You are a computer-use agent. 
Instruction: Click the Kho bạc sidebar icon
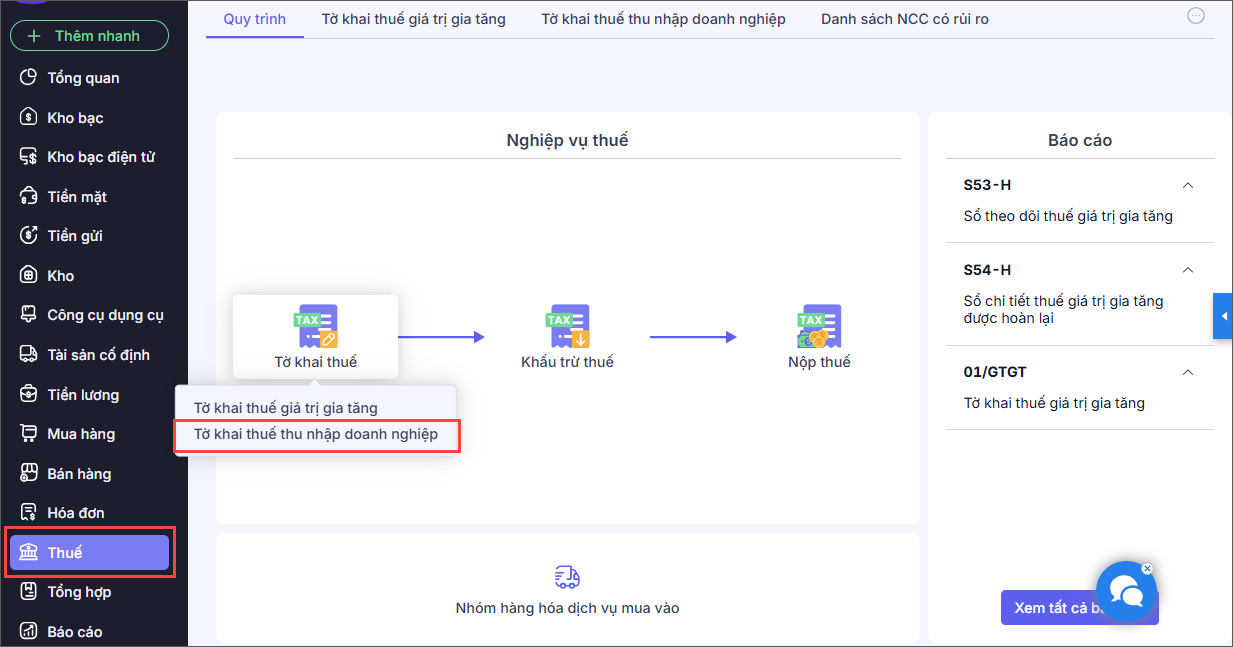tap(29, 118)
